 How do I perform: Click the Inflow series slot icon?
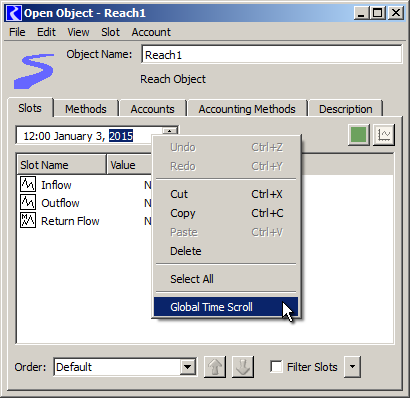tap(28, 184)
